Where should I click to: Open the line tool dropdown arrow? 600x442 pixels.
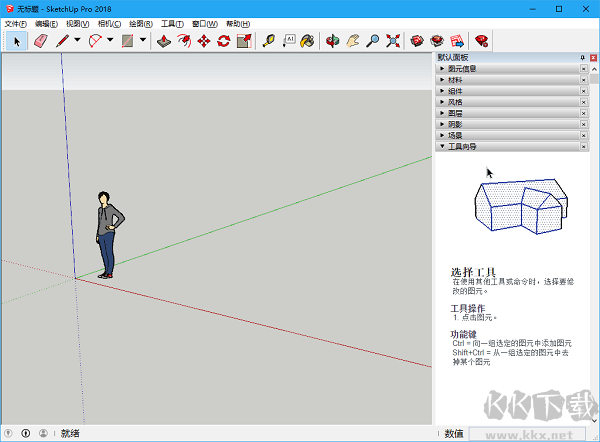pyautogui.click(x=77, y=41)
